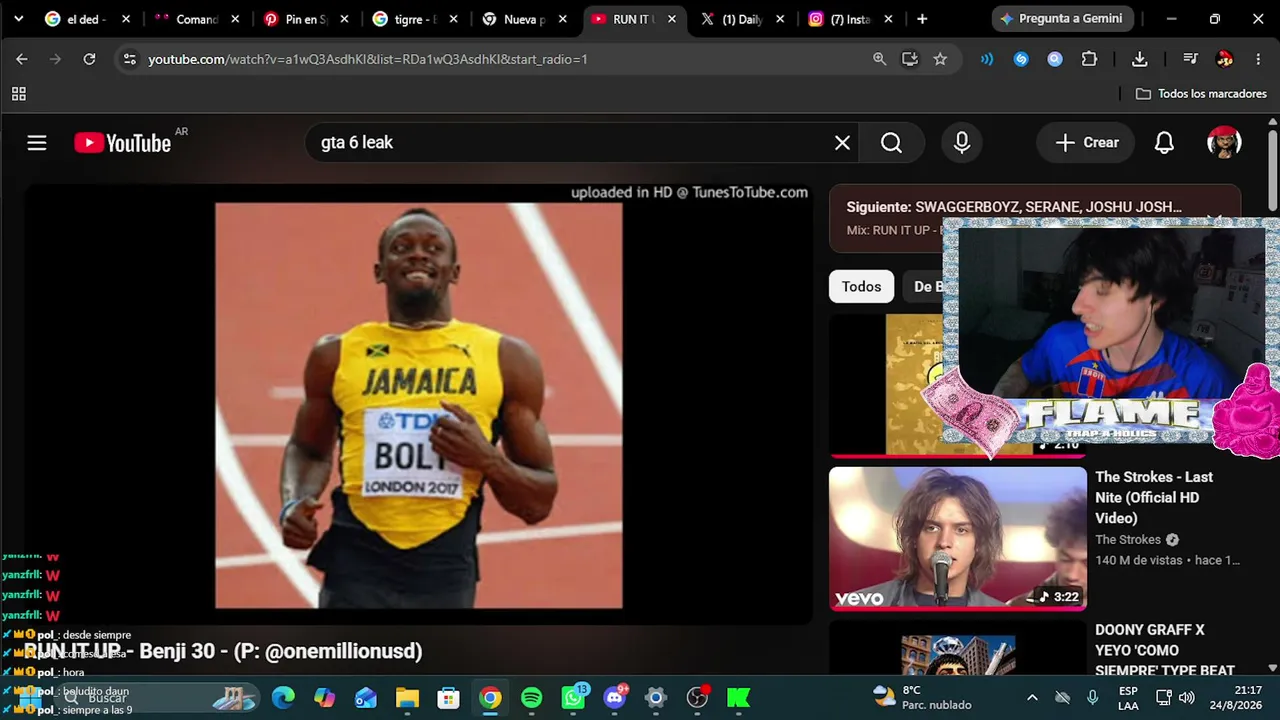Open The Strokes Last Nite thumbnail

coord(958,538)
